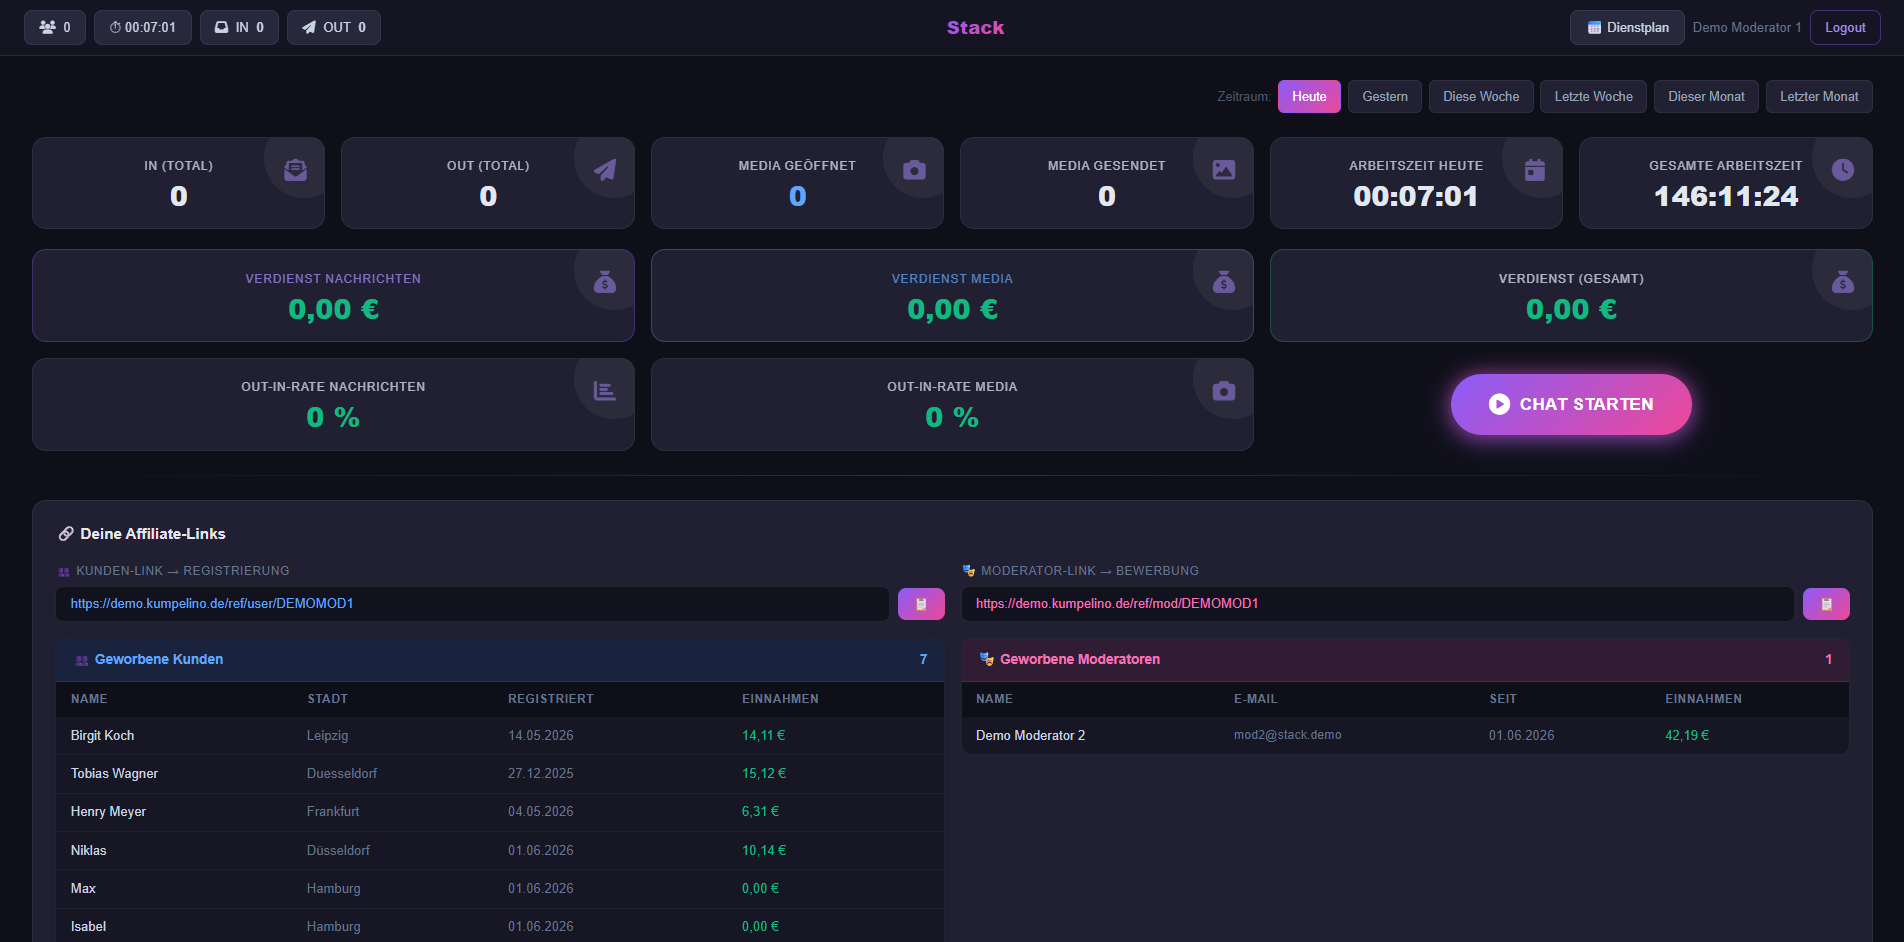Click the Geworbene Kunden header
The image size is (1904, 942).
tap(500, 660)
